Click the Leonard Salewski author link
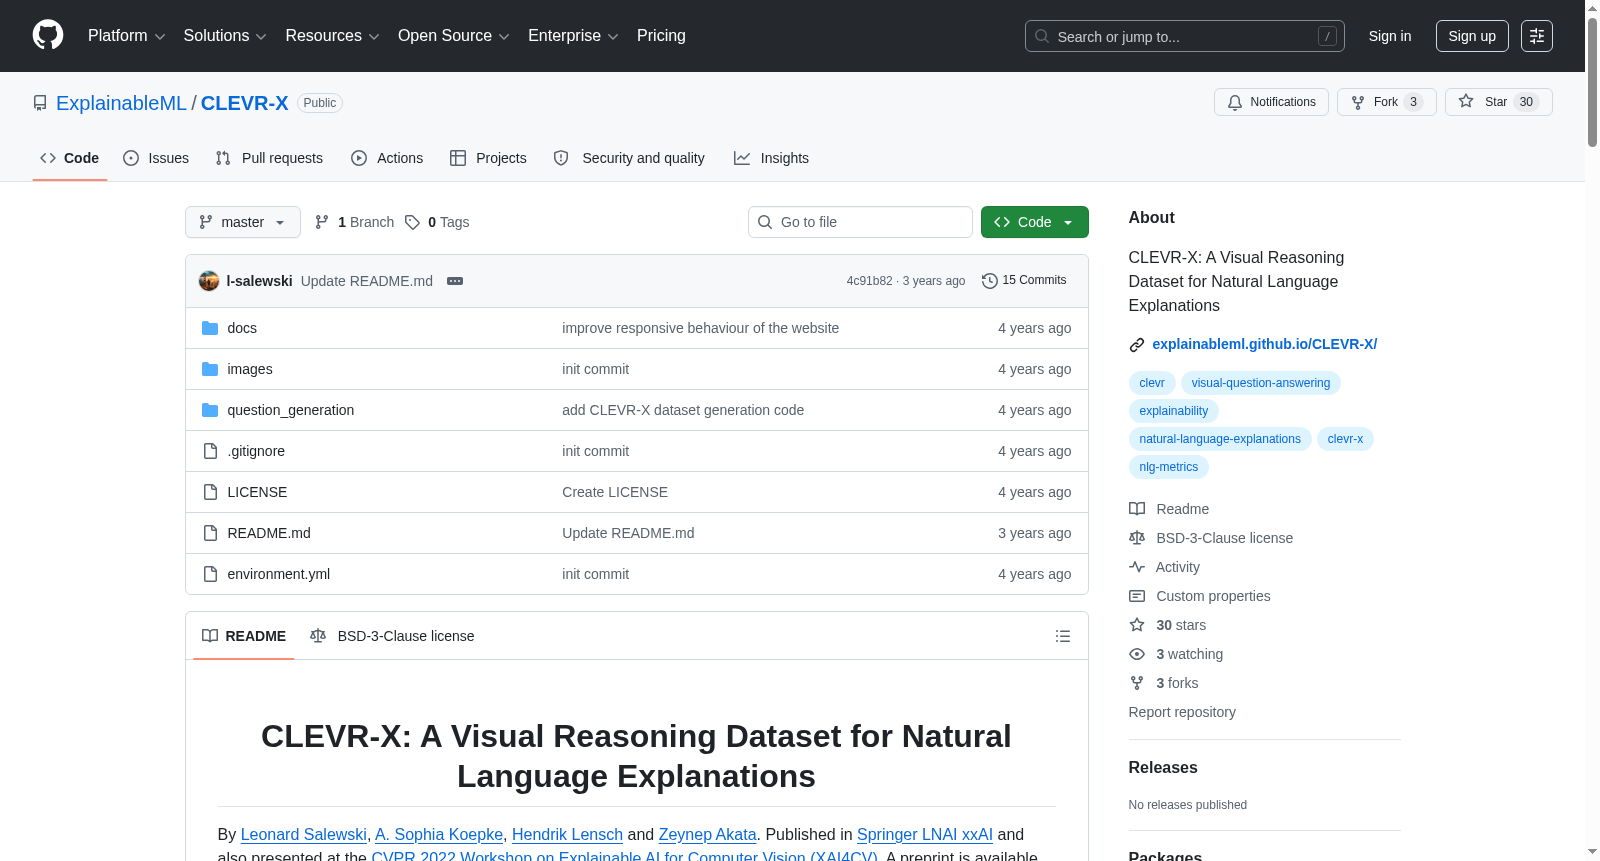Image resolution: width=1600 pixels, height=861 pixels. (304, 834)
